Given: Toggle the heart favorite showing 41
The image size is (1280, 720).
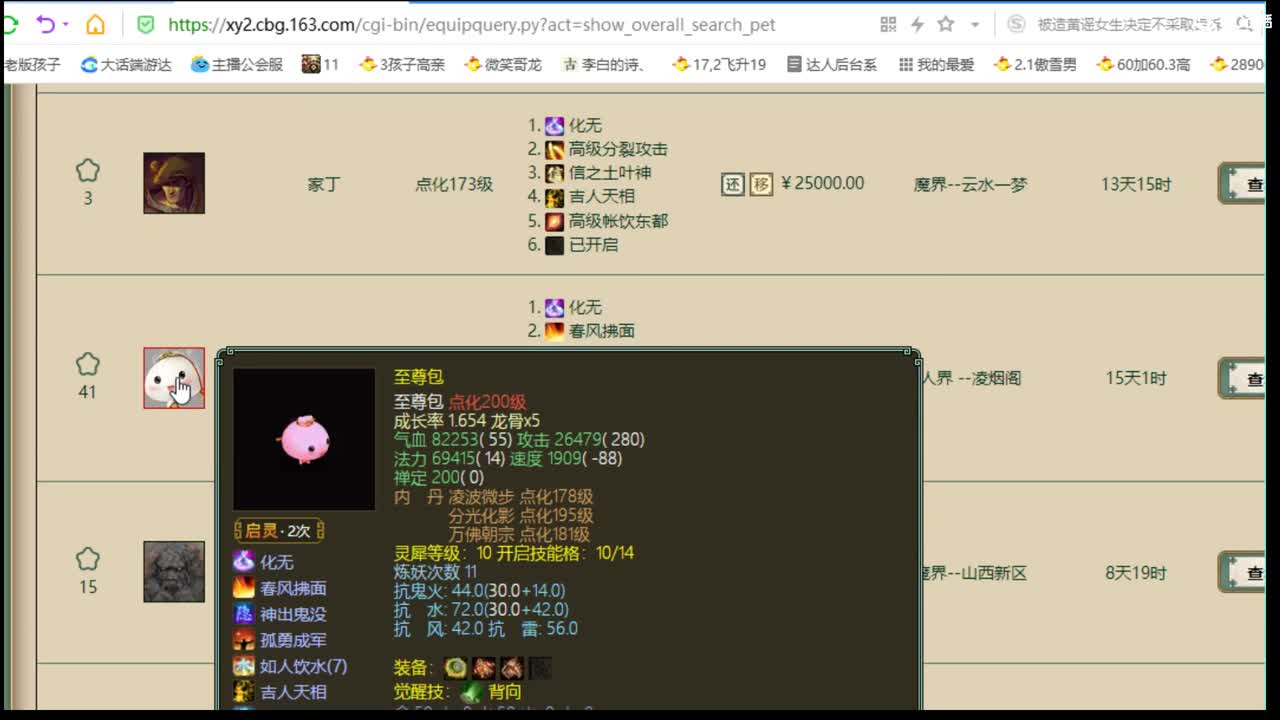Looking at the screenshot, I should [x=87, y=365].
